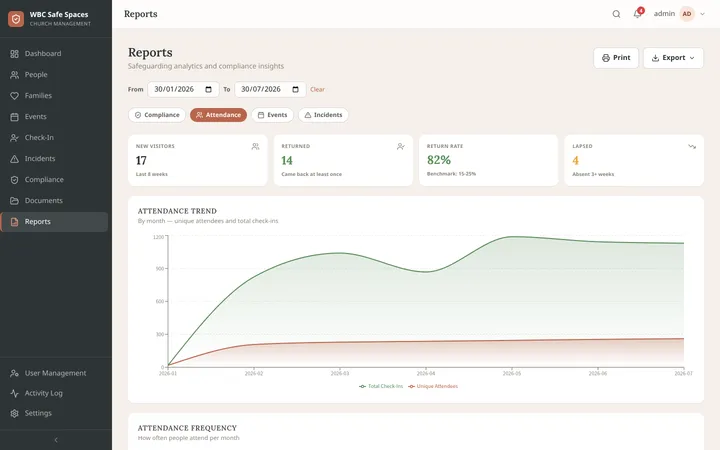This screenshot has width=720, height=450.
Task: Toggle Total Check-Ins legend series
Action: [x=381, y=386]
